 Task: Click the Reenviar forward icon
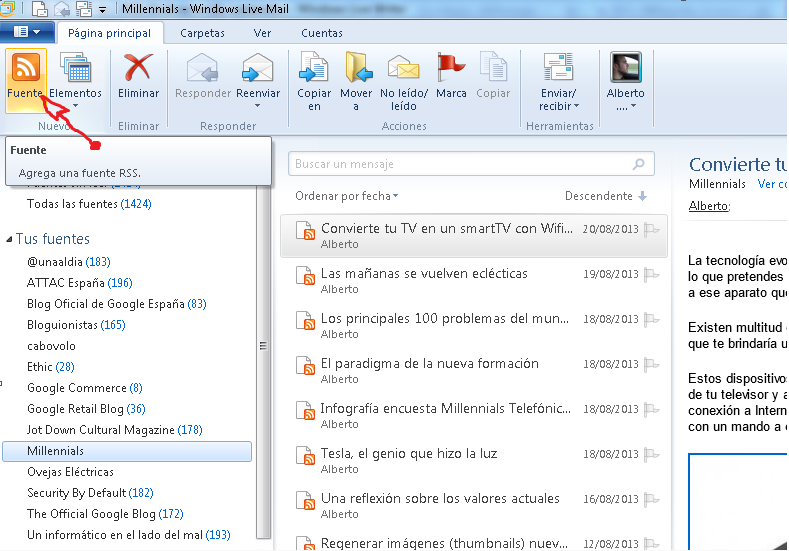coord(258,67)
